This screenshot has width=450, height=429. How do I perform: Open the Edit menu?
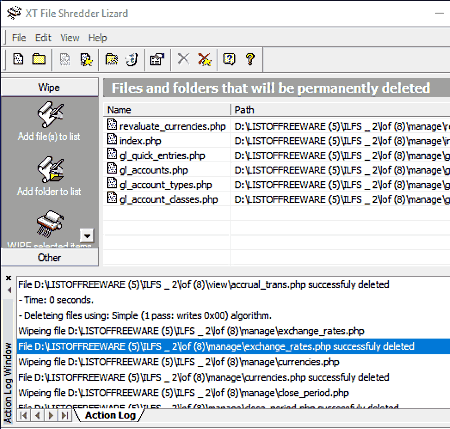point(43,38)
